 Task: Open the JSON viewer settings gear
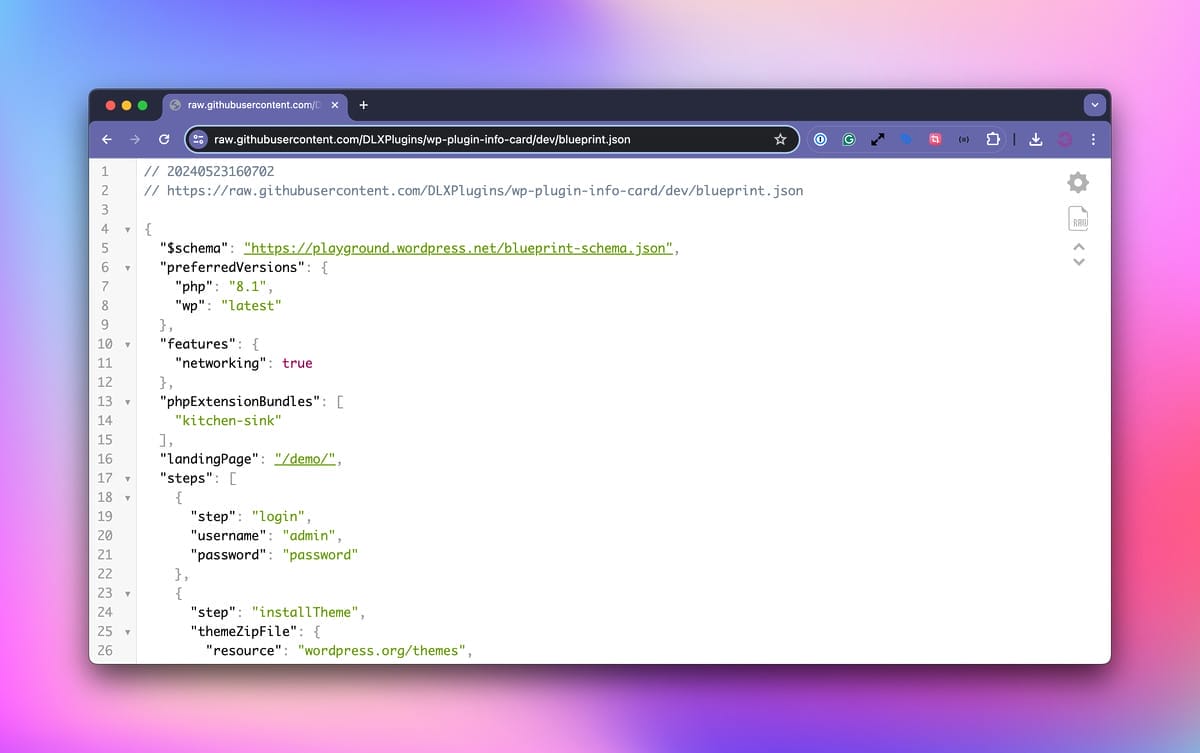click(1077, 182)
